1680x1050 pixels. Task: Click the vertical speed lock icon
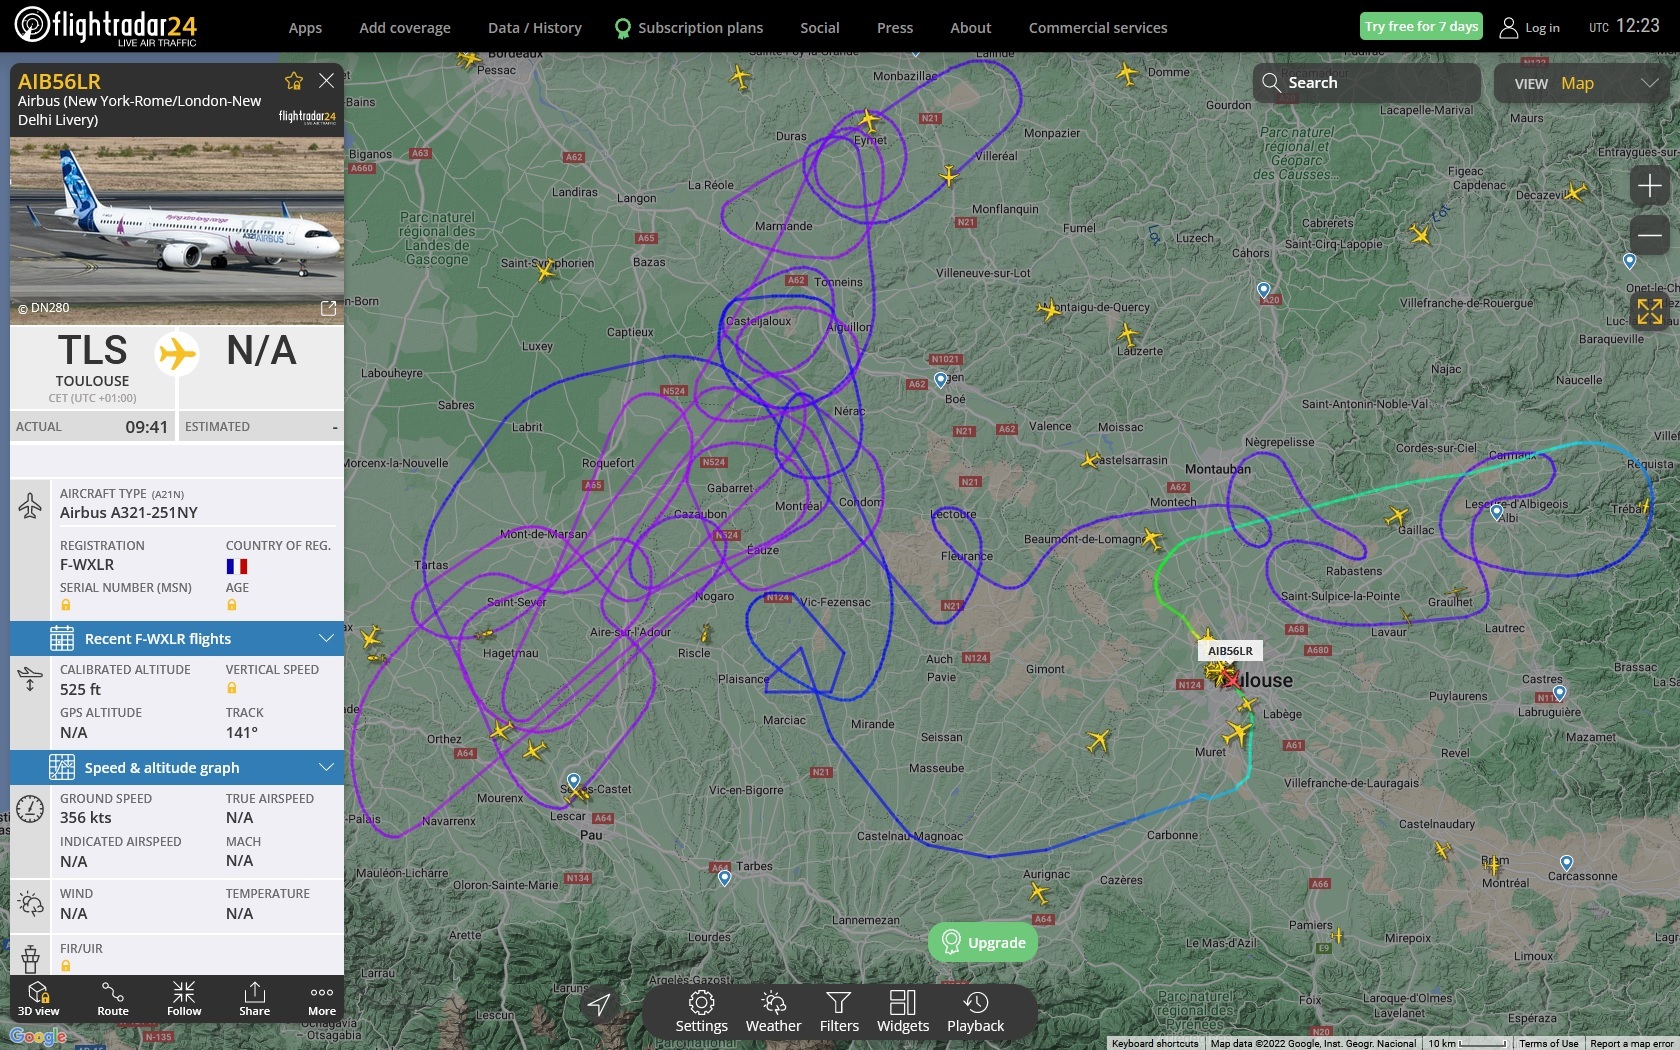tap(232, 688)
